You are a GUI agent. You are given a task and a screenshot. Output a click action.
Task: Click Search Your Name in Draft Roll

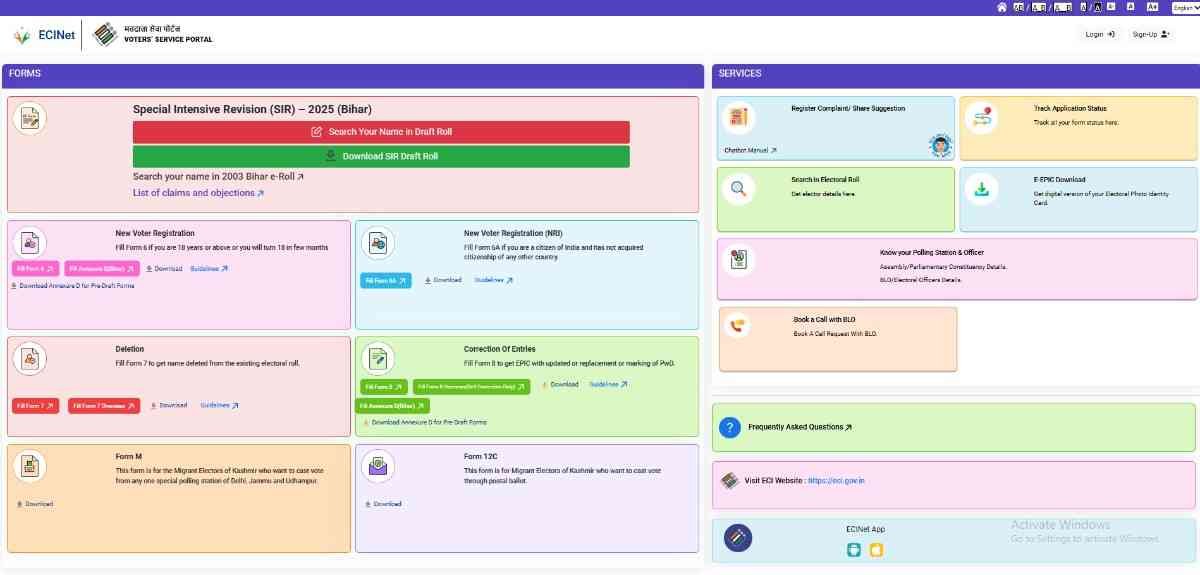click(x=381, y=132)
